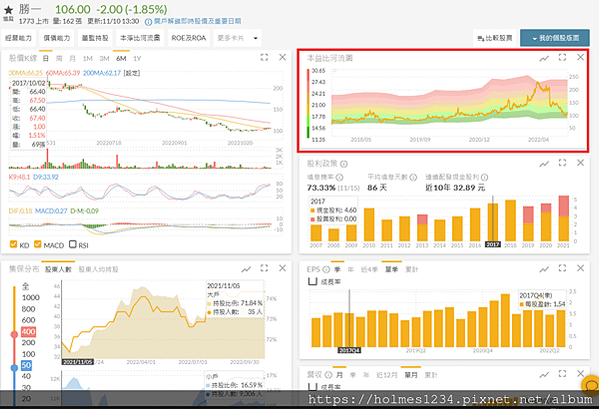Maximize the 股利政策 panel

(x=562, y=163)
